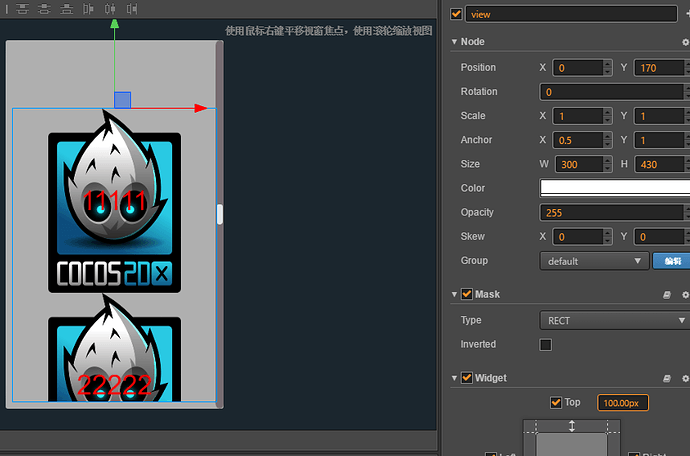Click the Size H field showing 430
The height and width of the screenshot is (456, 690).
(x=659, y=165)
